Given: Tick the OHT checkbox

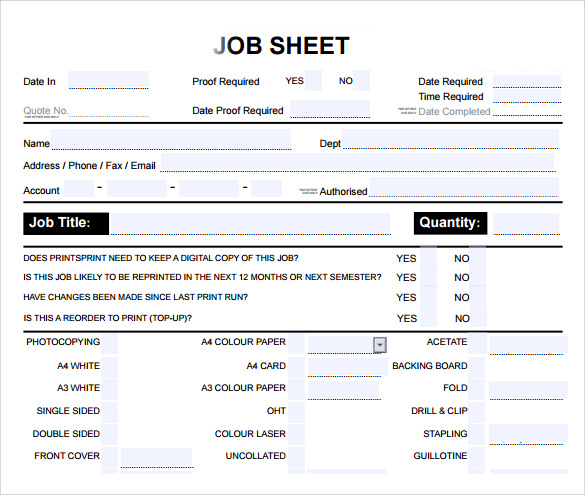Looking at the screenshot, I should [297, 412].
